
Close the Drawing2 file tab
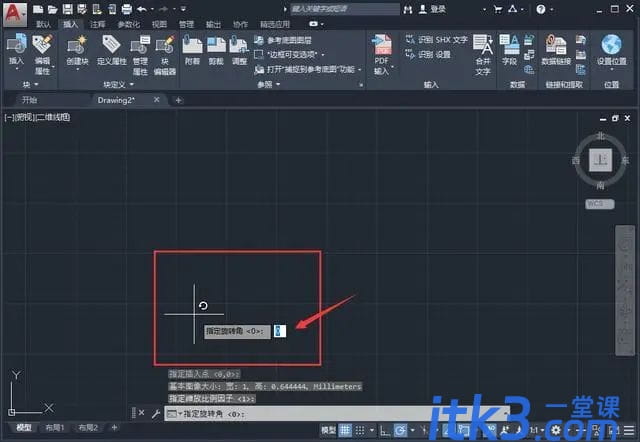pyautogui.click(x=157, y=100)
